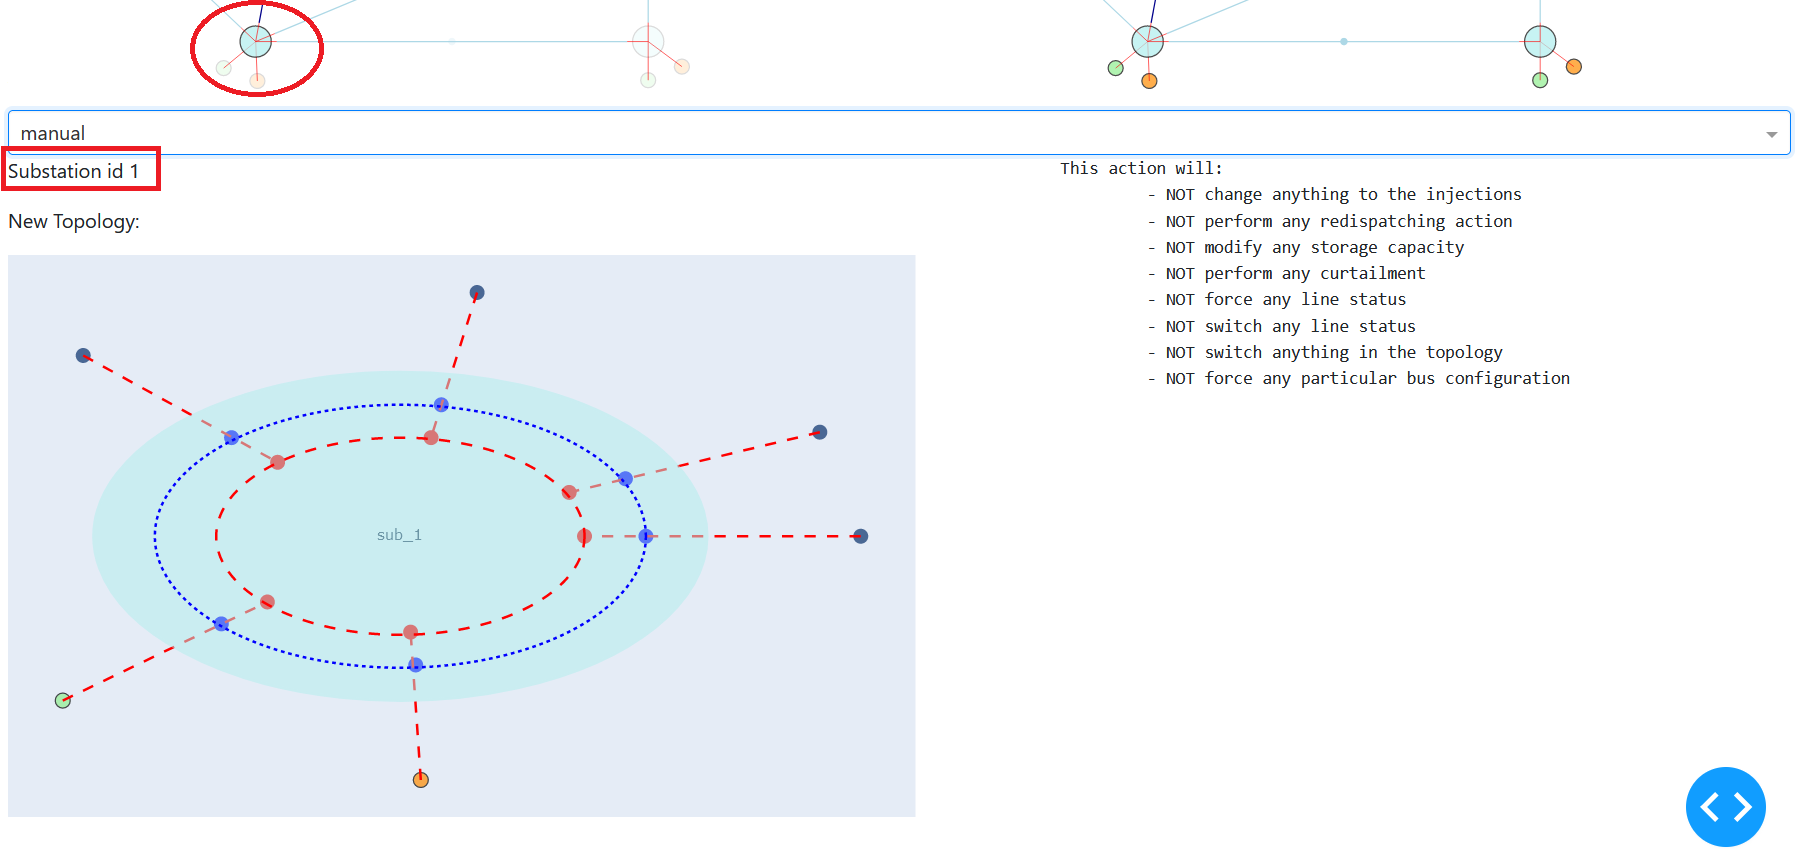Select the rightmost substation node in top graph
Screen dimensions: 1797x849
point(1540,42)
